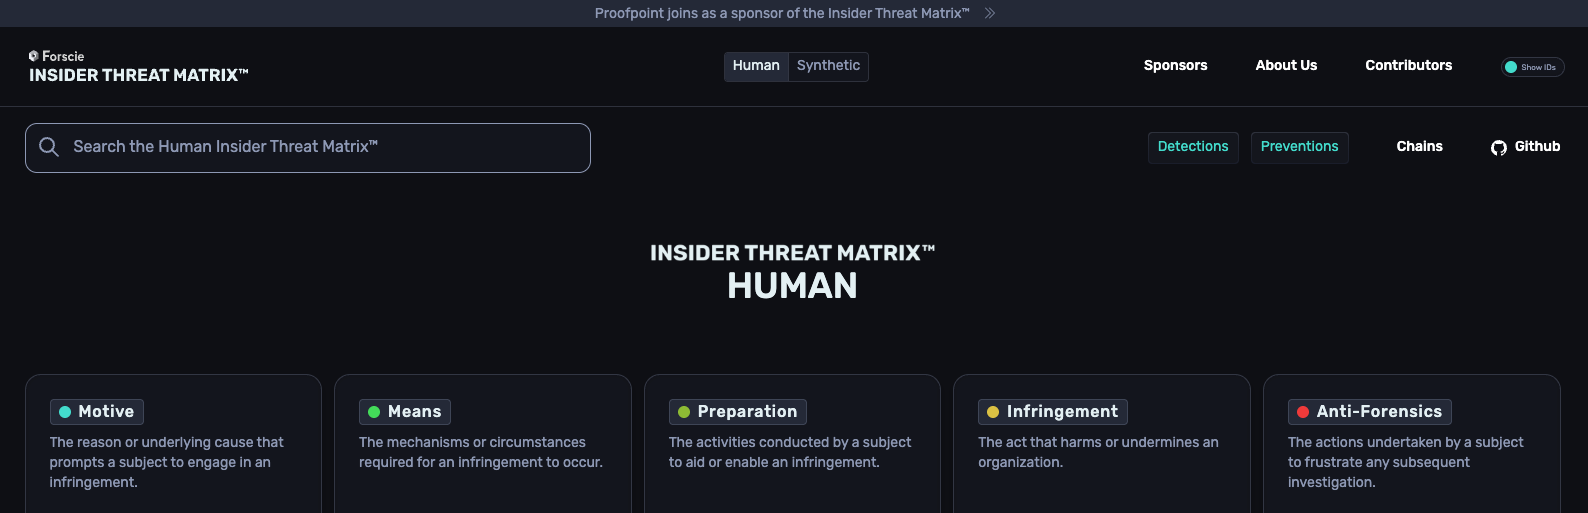The height and width of the screenshot is (513, 1588).
Task: Click the Means description starting 'The mechanisms or circumstances'
Action: (481, 452)
